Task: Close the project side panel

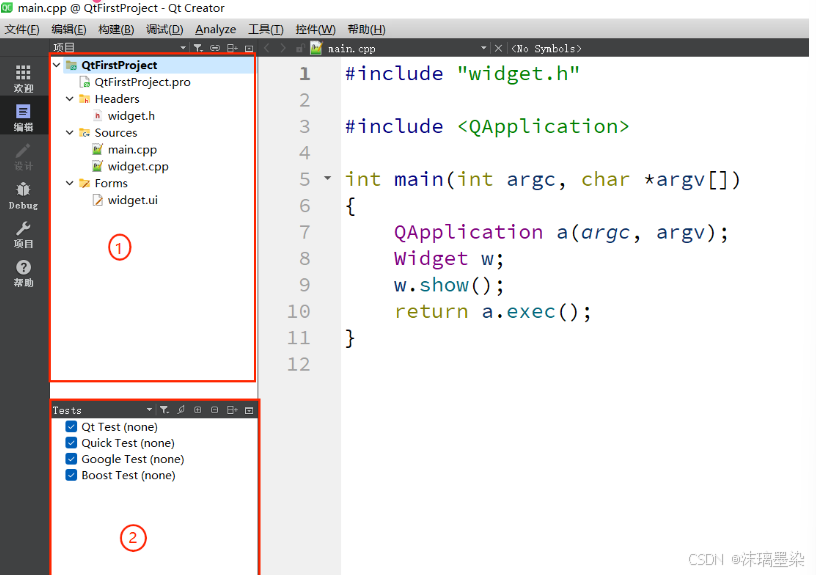Action: [x=249, y=48]
